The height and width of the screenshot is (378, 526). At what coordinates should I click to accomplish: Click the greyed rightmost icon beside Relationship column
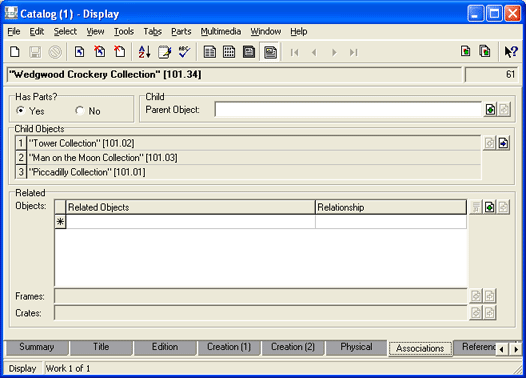503,207
